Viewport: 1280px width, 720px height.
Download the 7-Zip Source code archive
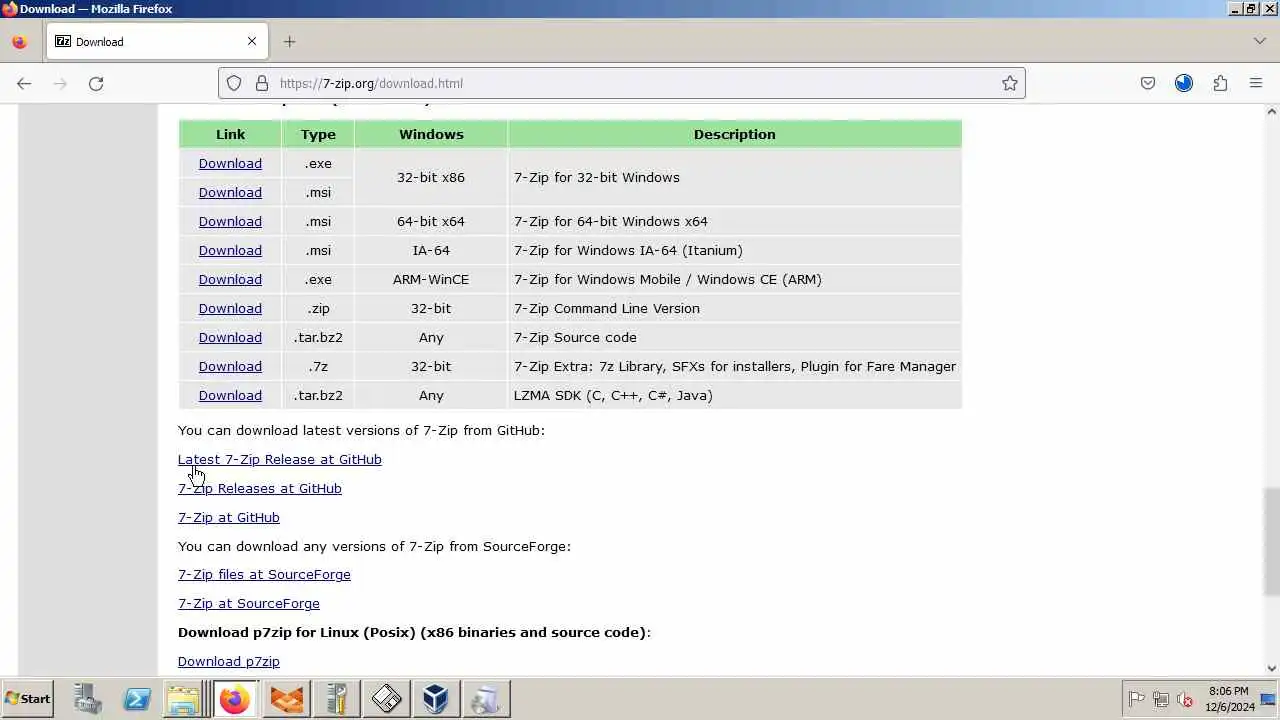[x=230, y=338]
